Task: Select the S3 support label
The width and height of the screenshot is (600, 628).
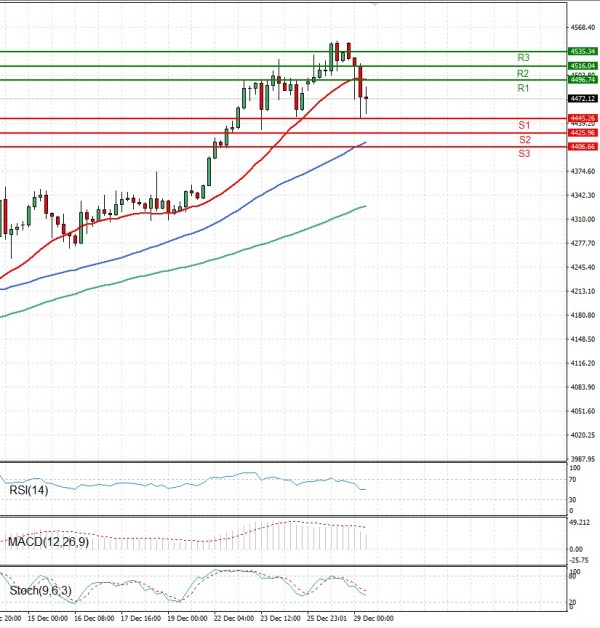Action: [523, 154]
